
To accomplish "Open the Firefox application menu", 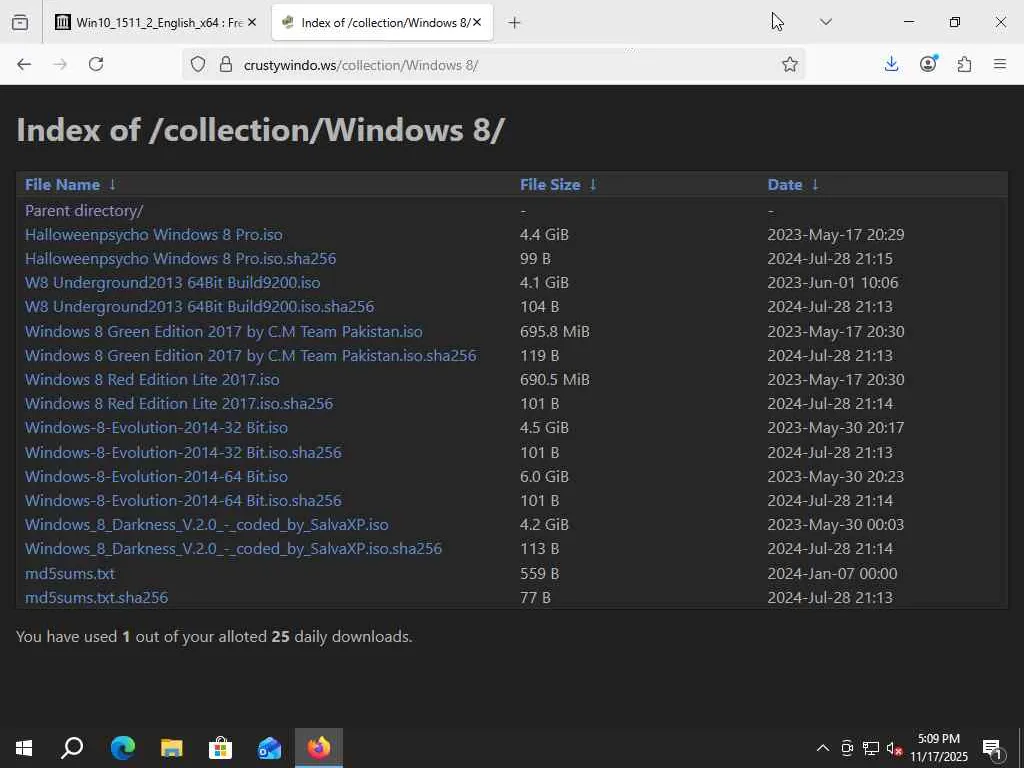I will [x=1000, y=64].
